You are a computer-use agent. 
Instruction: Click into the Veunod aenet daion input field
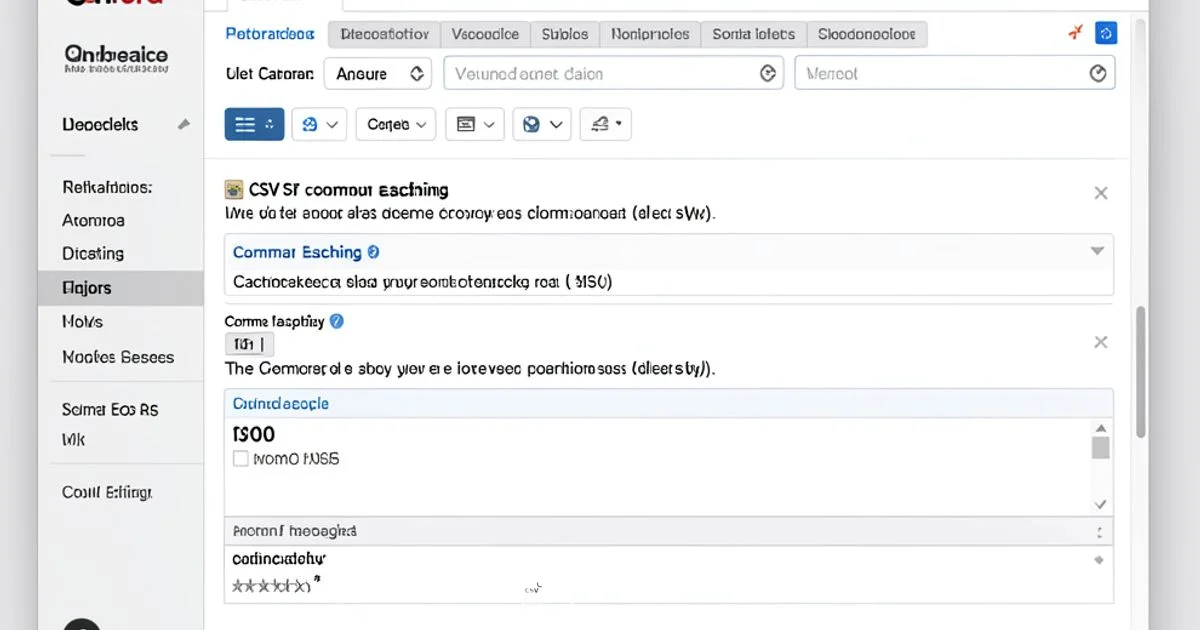coord(600,73)
